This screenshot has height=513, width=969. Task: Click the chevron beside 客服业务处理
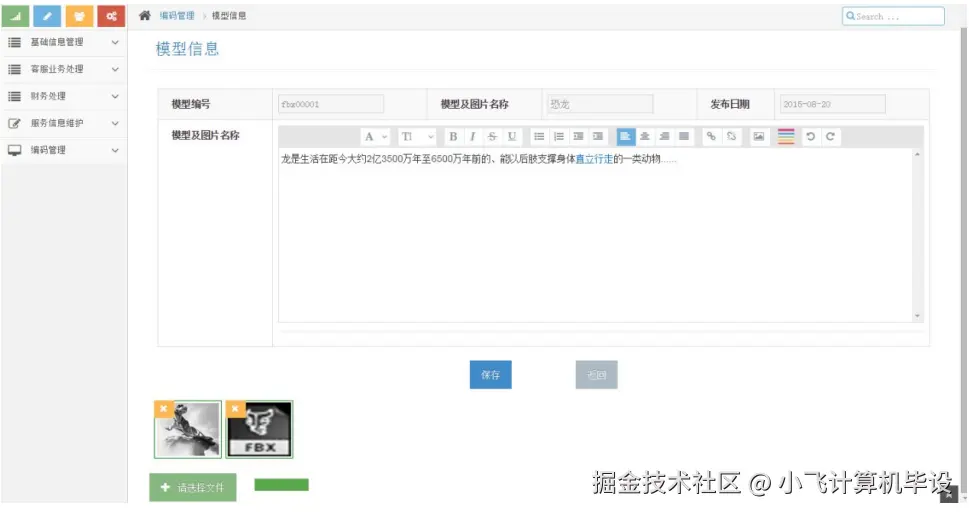pyautogui.click(x=115, y=70)
